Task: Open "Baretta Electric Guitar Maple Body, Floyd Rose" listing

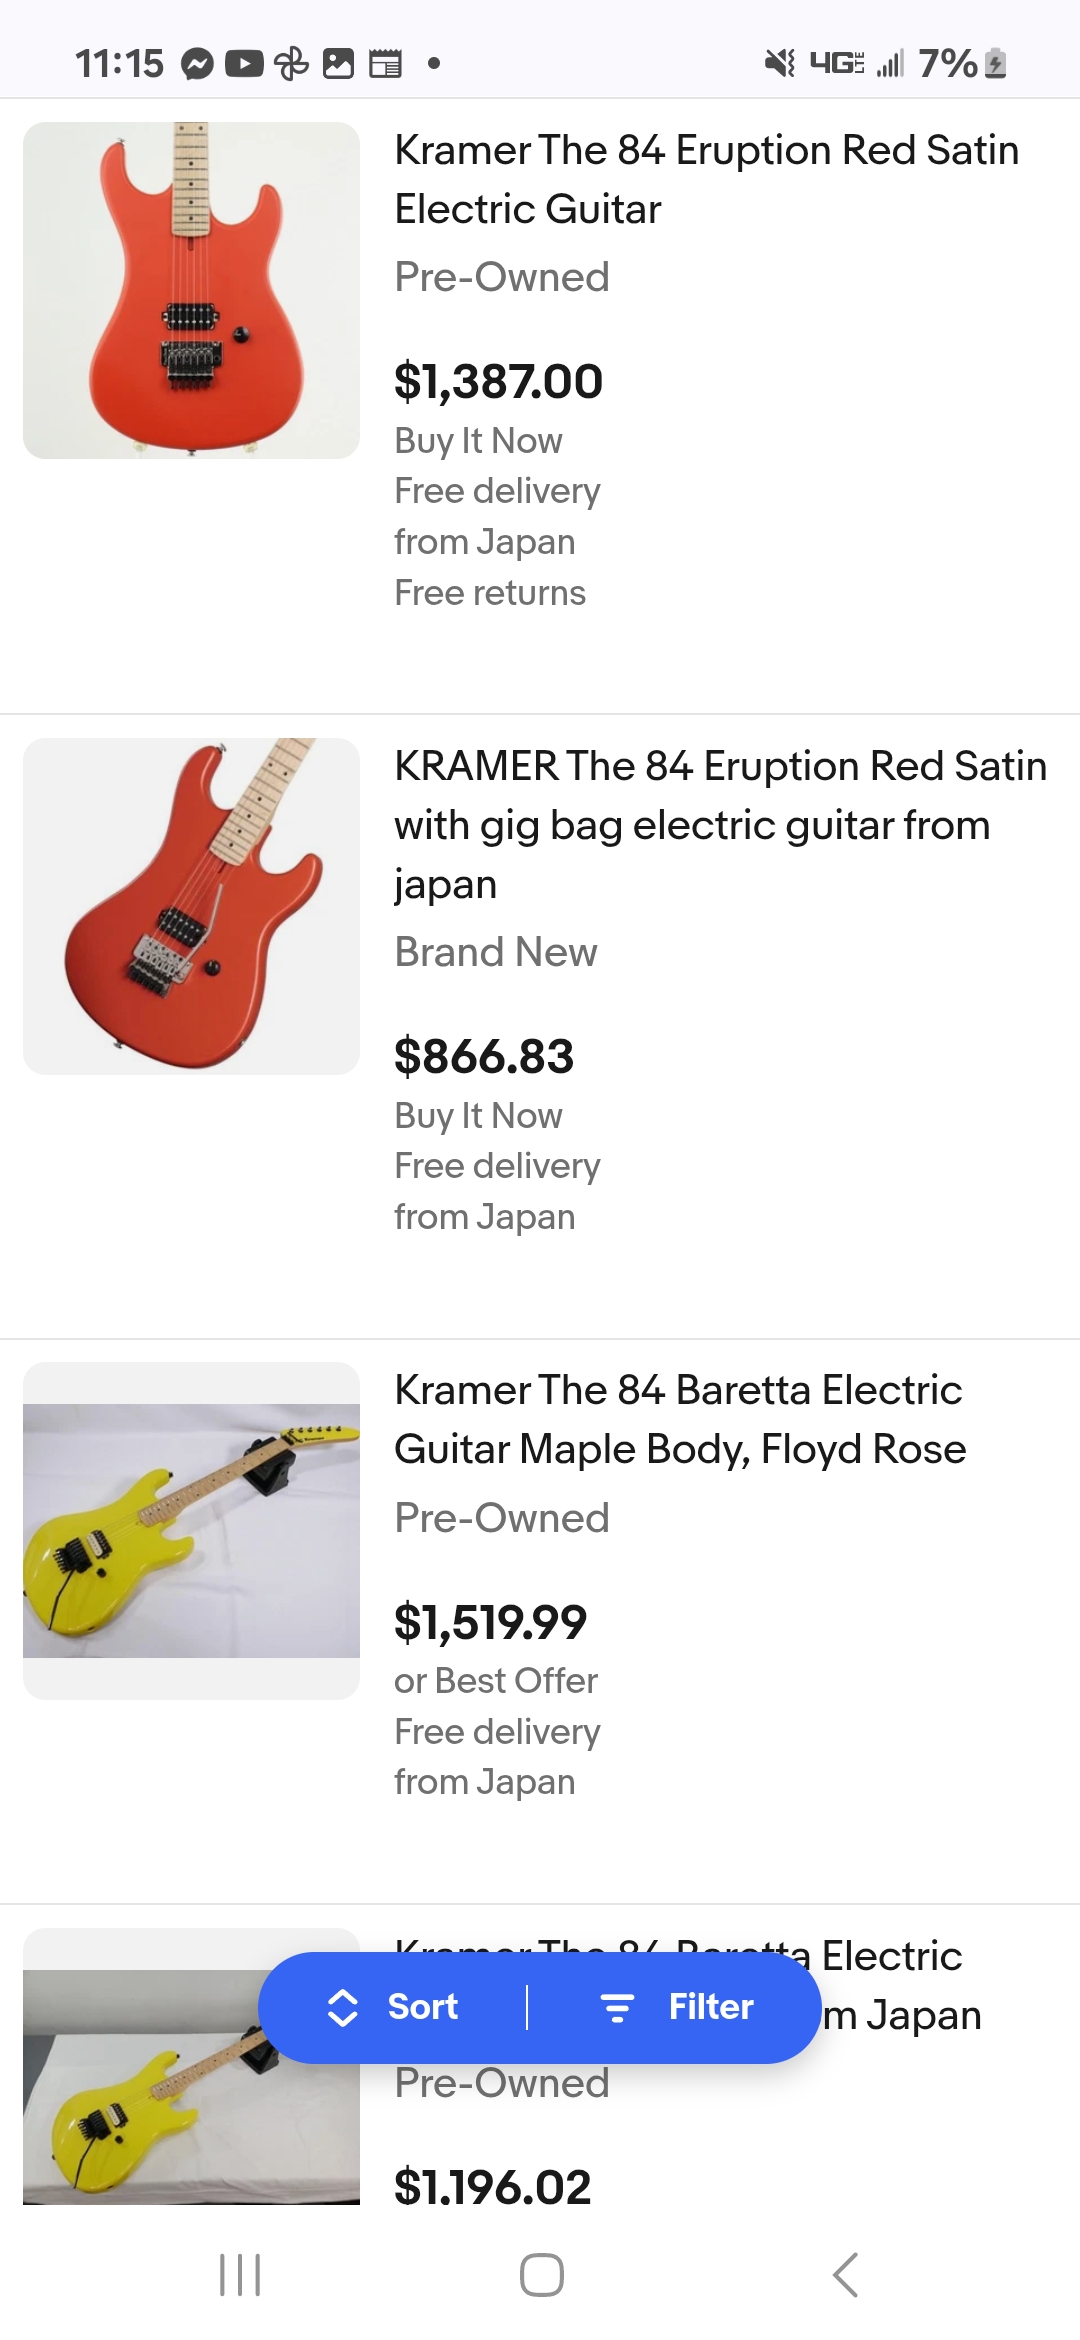Action: click(680, 1420)
